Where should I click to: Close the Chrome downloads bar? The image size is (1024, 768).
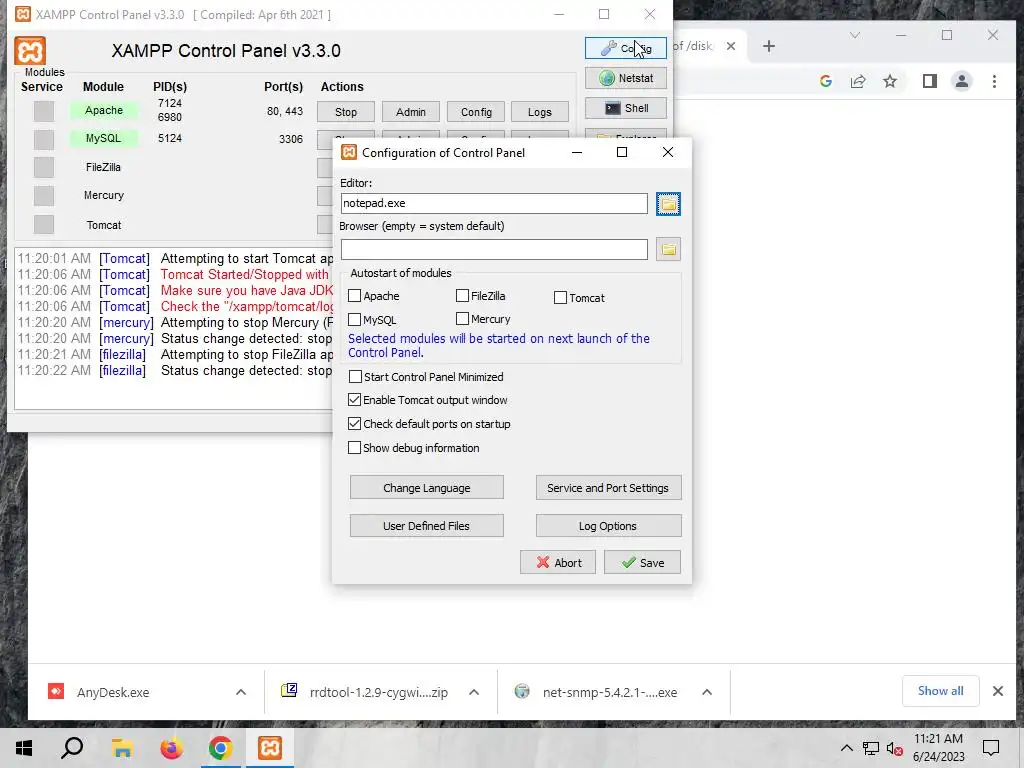[997, 691]
